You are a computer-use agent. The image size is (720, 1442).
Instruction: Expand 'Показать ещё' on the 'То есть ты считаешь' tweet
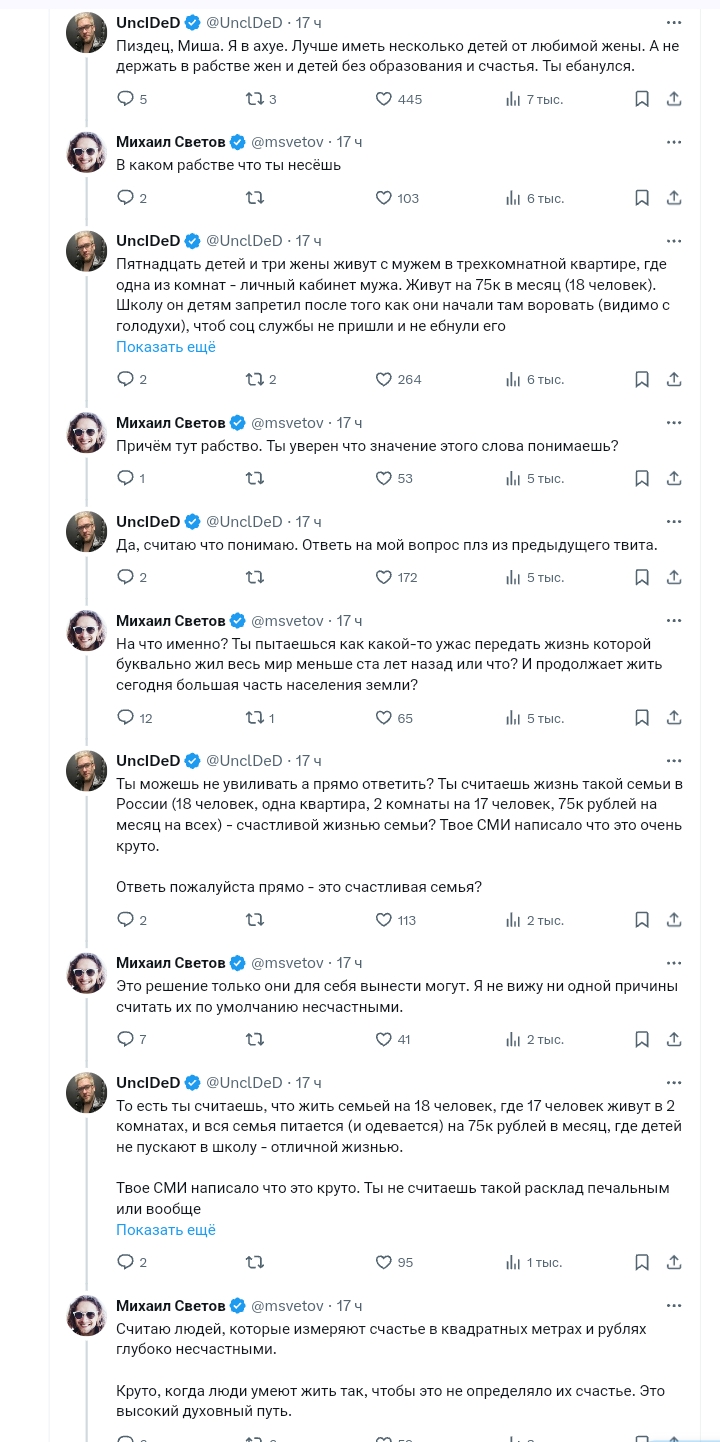[166, 1230]
